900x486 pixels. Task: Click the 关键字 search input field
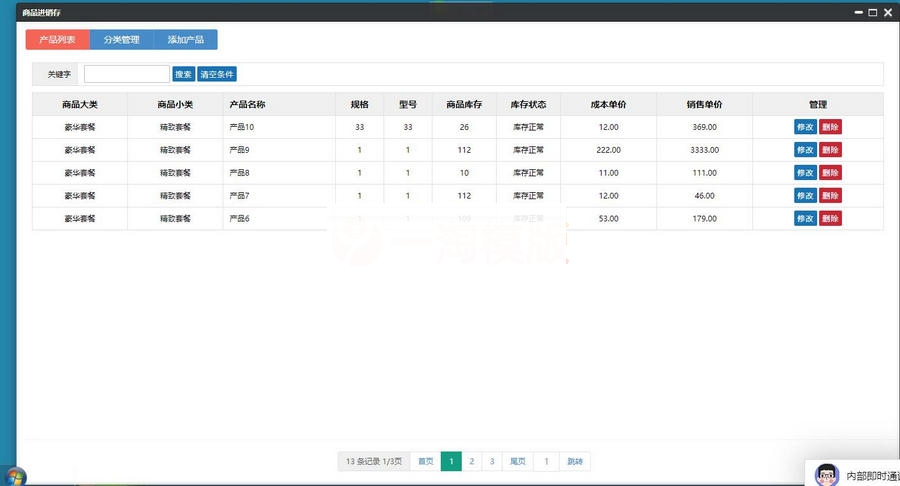(126, 74)
